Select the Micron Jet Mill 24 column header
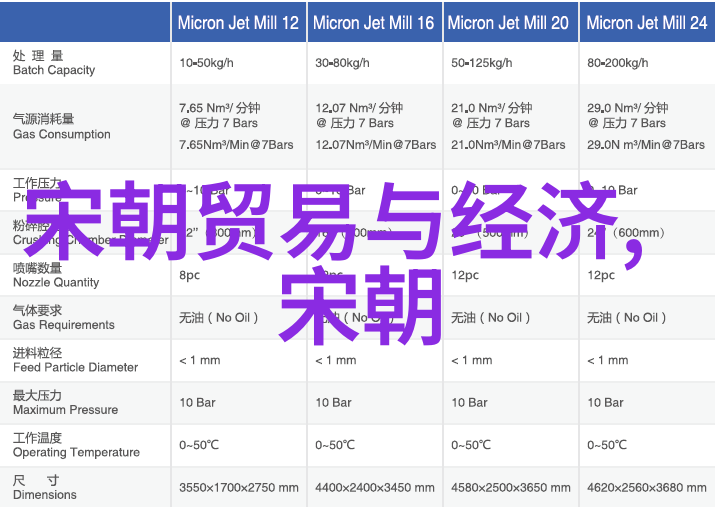The image size is (722, 507). click(647, 23)
